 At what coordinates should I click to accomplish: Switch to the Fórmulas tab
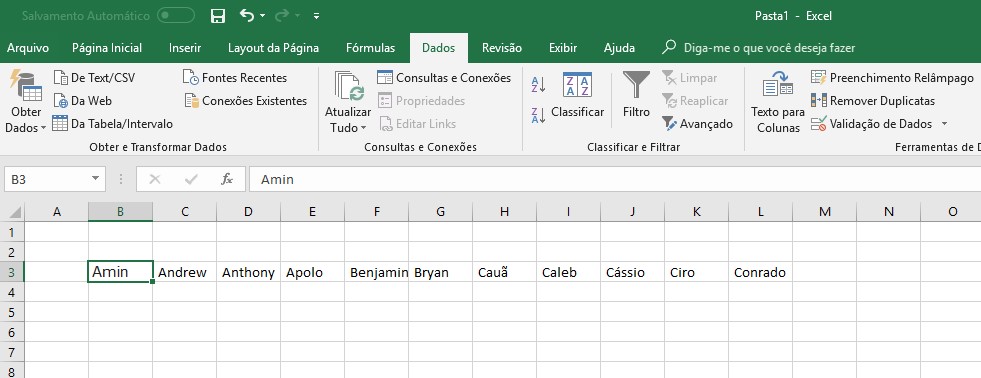click(370, 48)
